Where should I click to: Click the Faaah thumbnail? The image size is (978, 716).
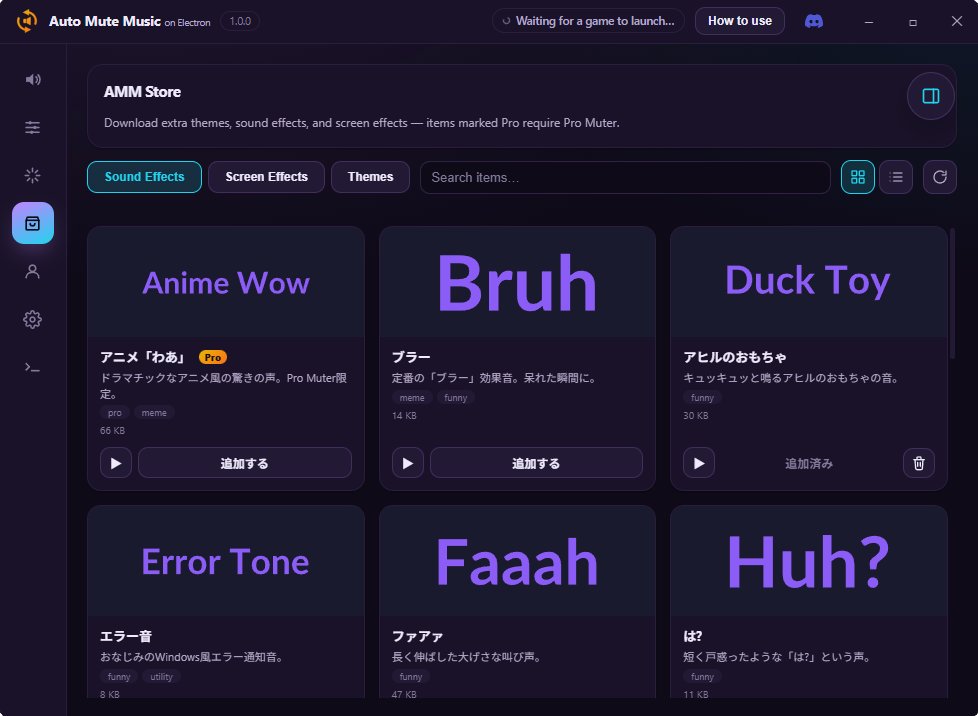pos(517,561)
